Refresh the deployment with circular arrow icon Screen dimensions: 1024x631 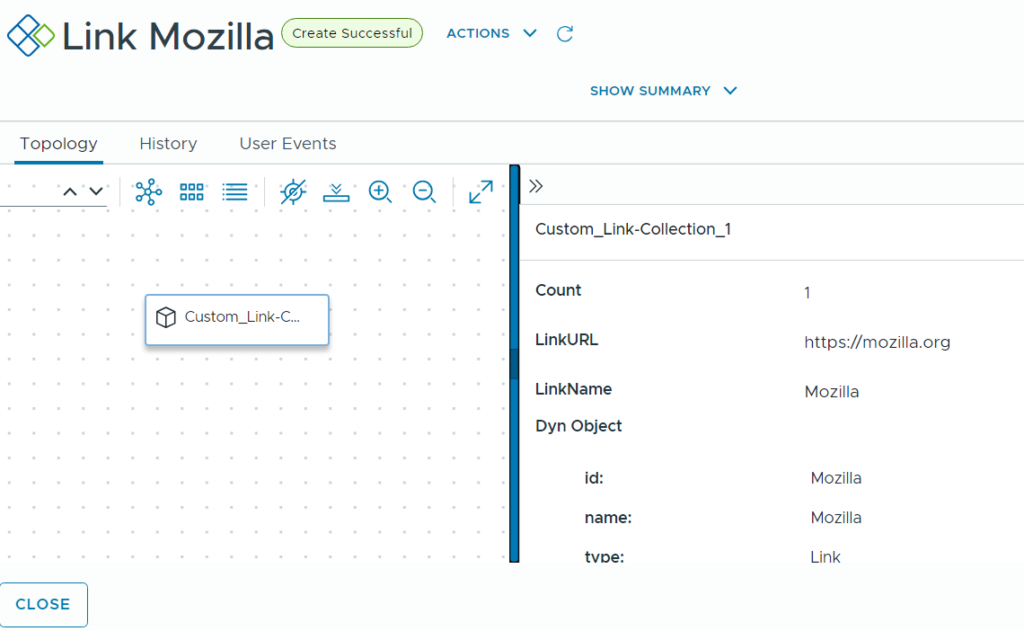pos(565,34)
